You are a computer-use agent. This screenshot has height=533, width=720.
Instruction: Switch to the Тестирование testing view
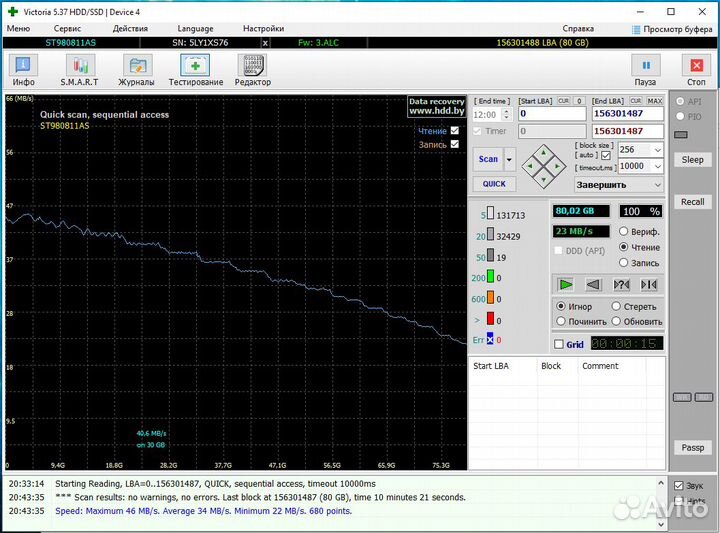point(196,70)
